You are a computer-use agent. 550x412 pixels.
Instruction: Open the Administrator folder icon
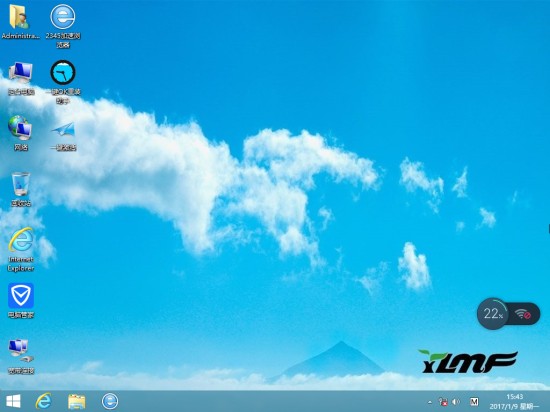click(20, 22)
